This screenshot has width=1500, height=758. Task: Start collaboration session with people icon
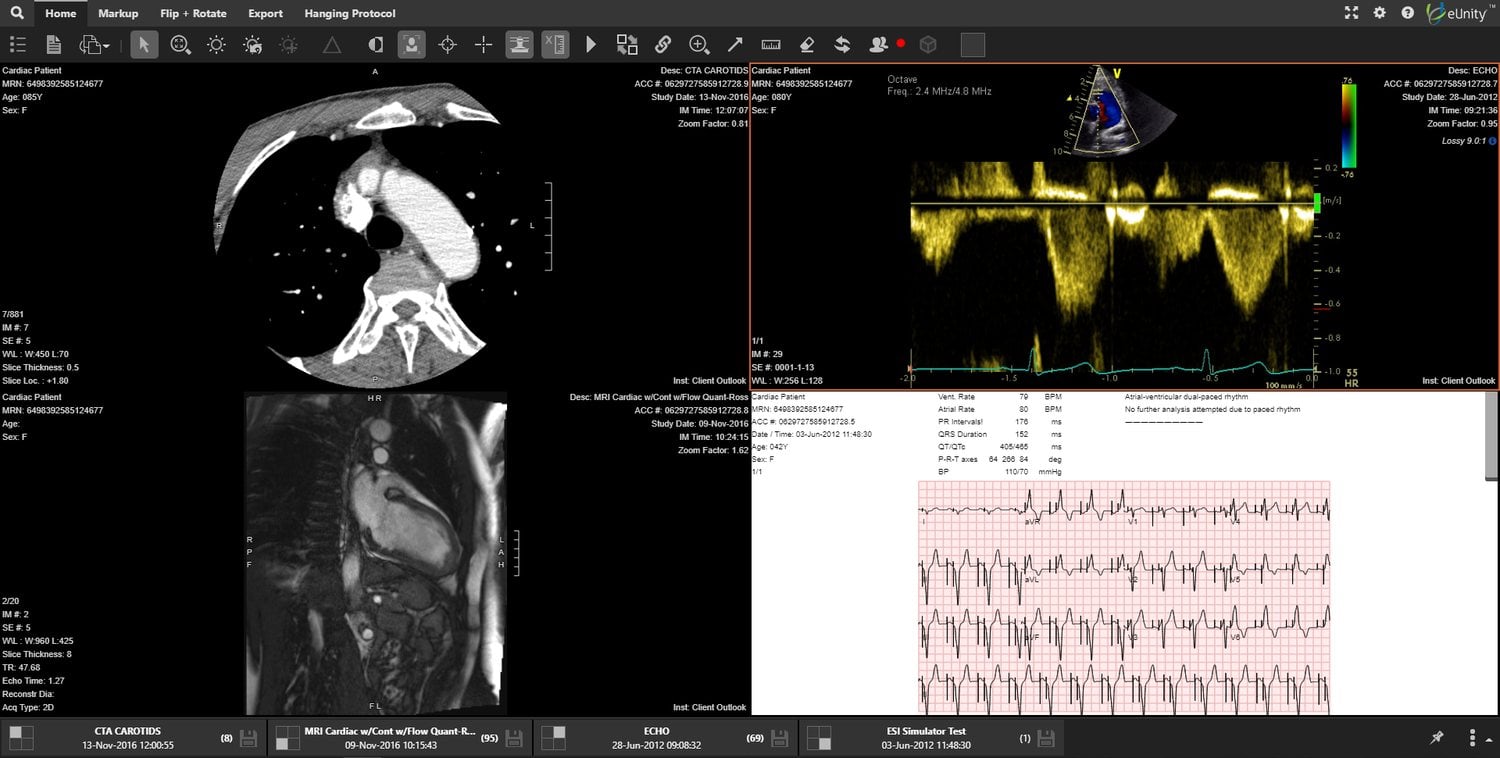[879, 45]
